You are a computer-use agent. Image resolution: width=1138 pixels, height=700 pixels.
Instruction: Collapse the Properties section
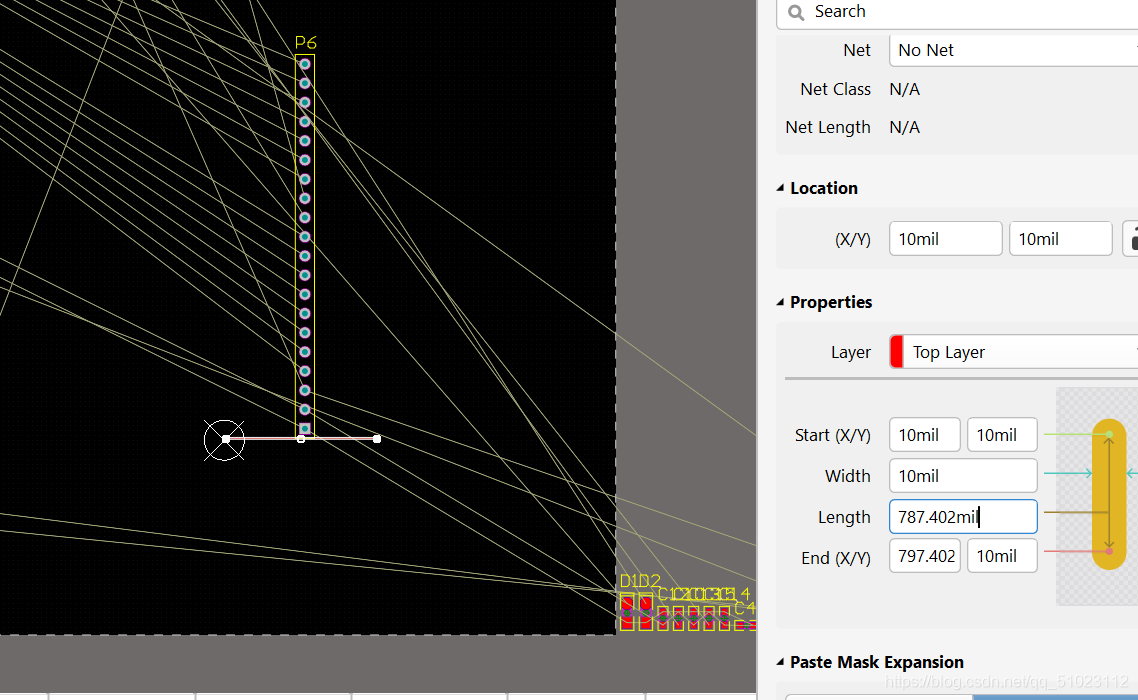point(781,302)
